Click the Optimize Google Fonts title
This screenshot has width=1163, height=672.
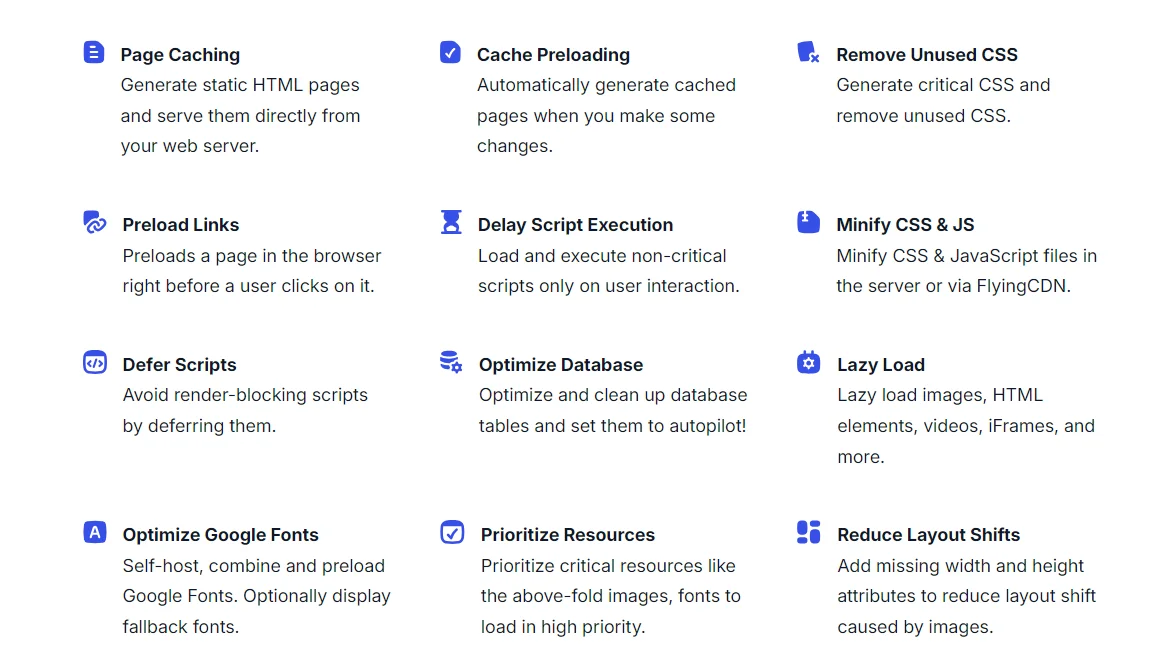tap(221, 535)
